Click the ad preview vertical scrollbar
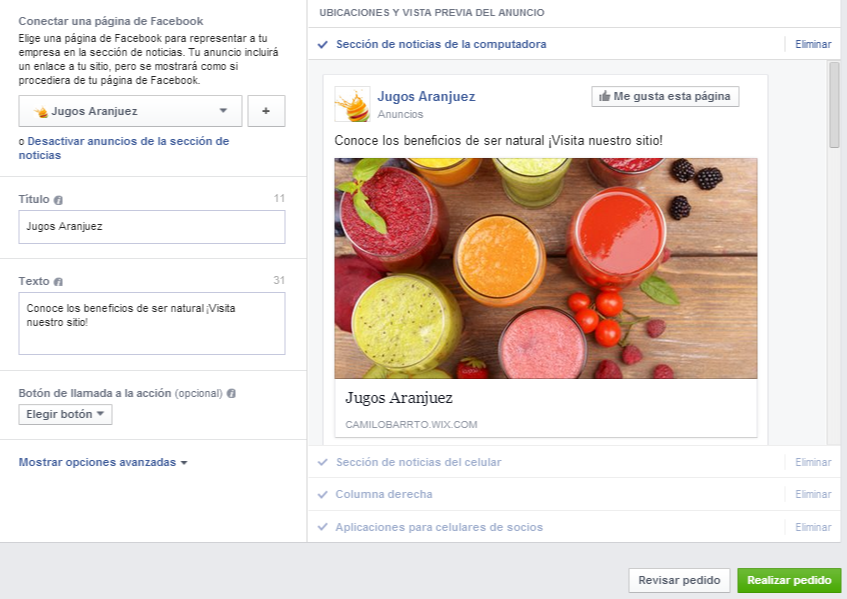 pos(834,105)
